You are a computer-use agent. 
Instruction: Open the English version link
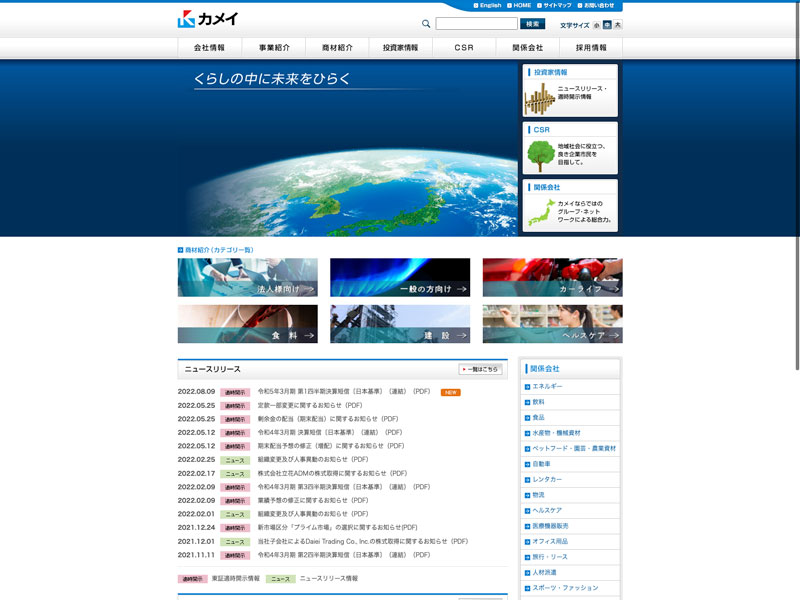487,5
